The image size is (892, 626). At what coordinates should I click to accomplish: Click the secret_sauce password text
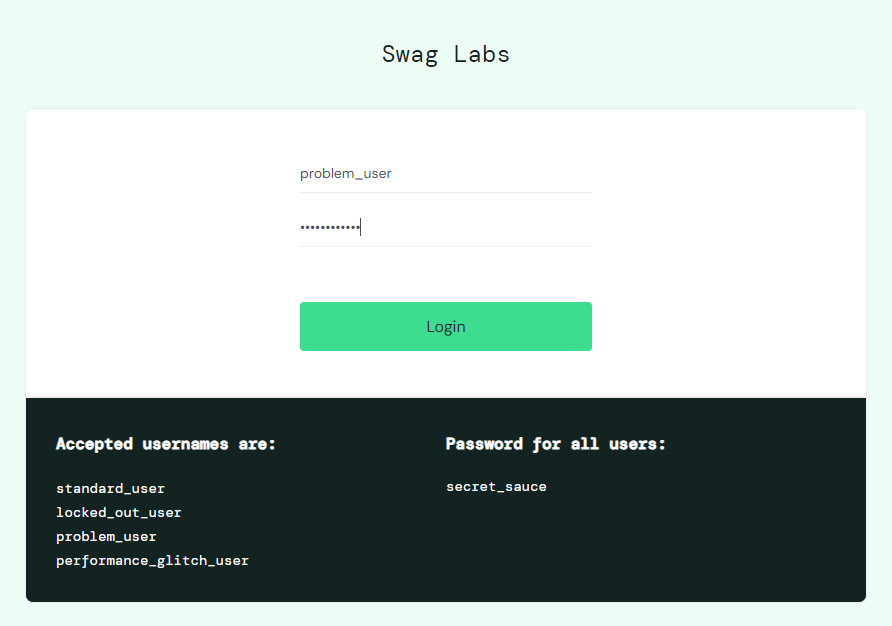[x=496, y=487]
